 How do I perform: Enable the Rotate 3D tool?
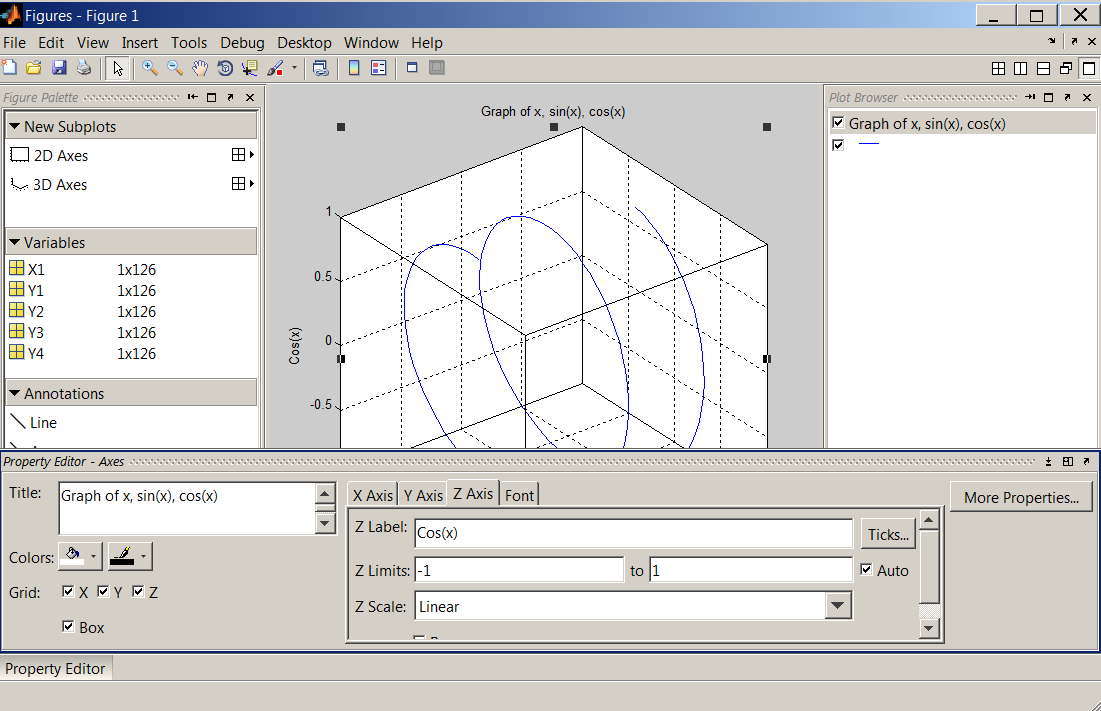[224, 68]
